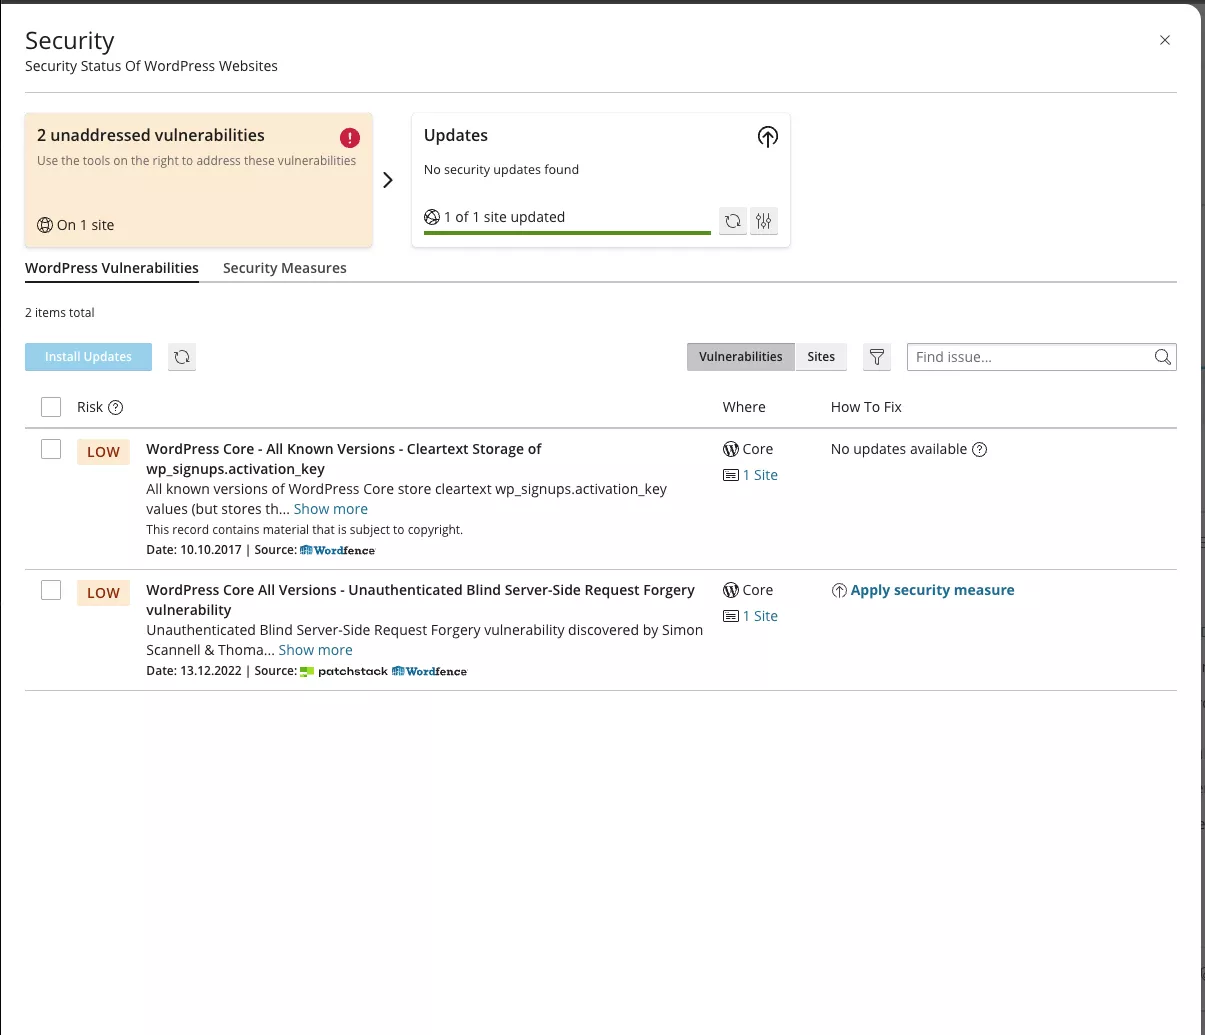Screen dimensions: 1205x1035
Task: Select the Server-Side Request Forgery checkbox
Action: [51, 591]
